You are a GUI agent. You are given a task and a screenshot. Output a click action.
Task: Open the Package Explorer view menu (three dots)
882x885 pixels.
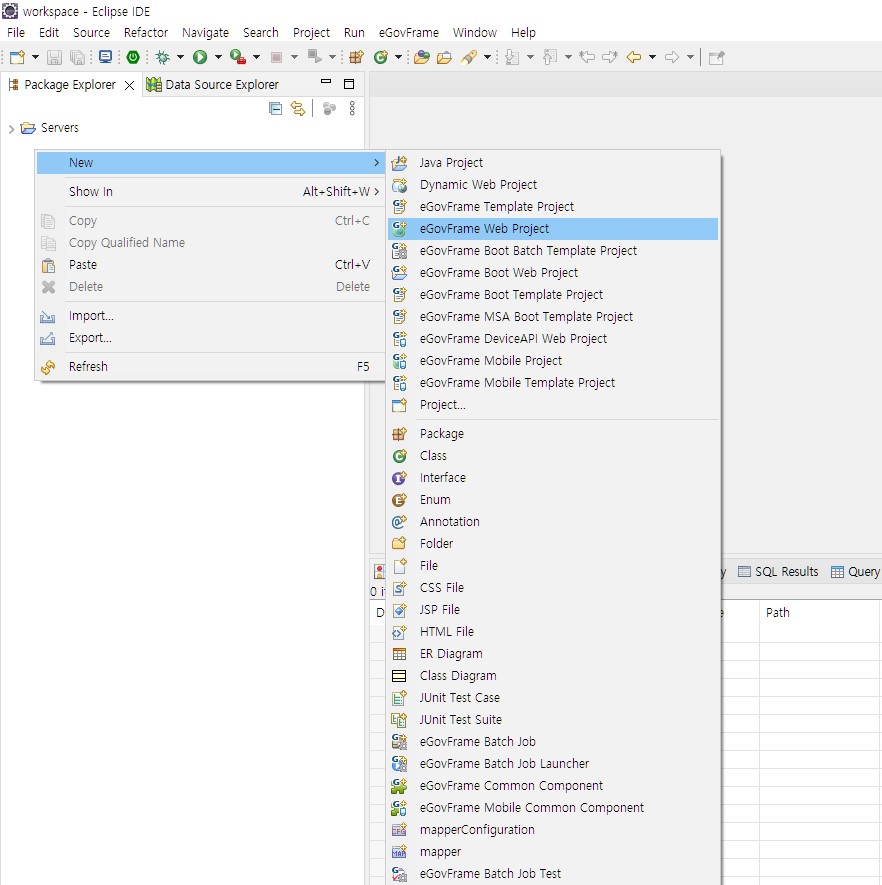click(x=352, y=109)
